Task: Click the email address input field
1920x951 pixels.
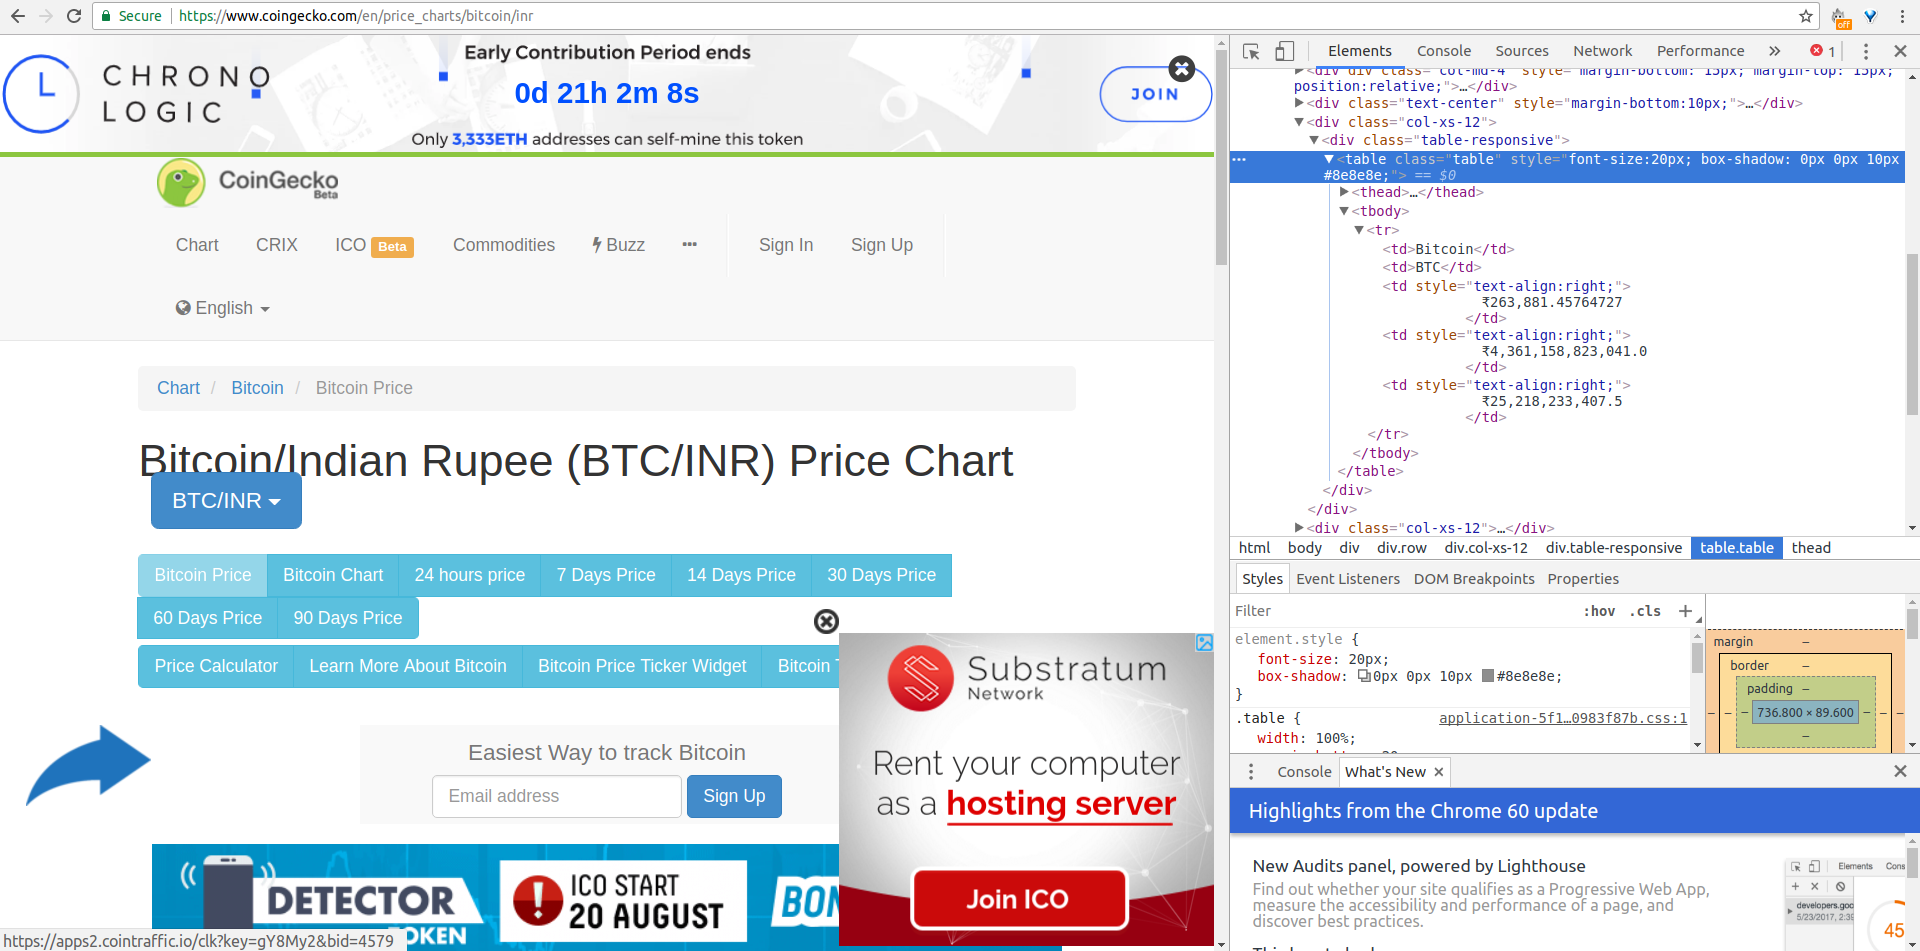Action: click(x=556, y=796)
